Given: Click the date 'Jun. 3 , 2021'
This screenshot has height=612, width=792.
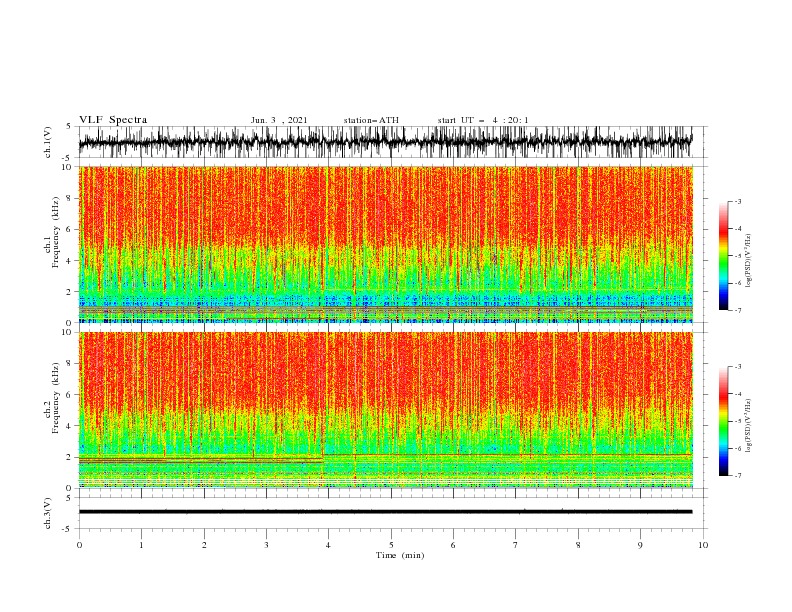Looking at the screenshot, I should click(279, 120).
